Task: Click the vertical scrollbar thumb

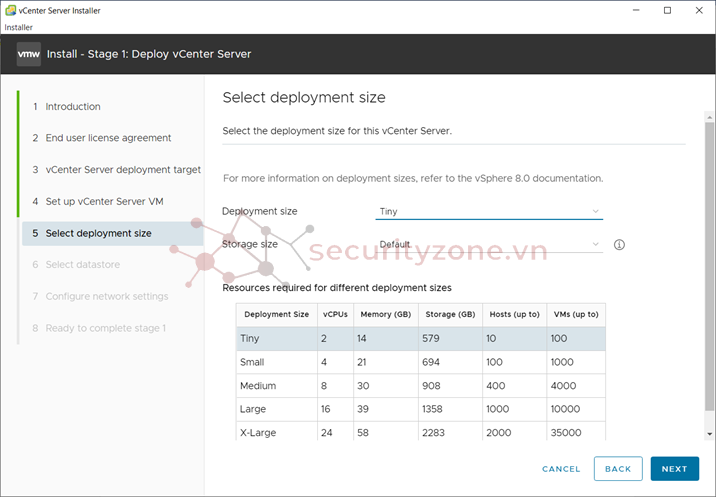Action: click(709, 266)
